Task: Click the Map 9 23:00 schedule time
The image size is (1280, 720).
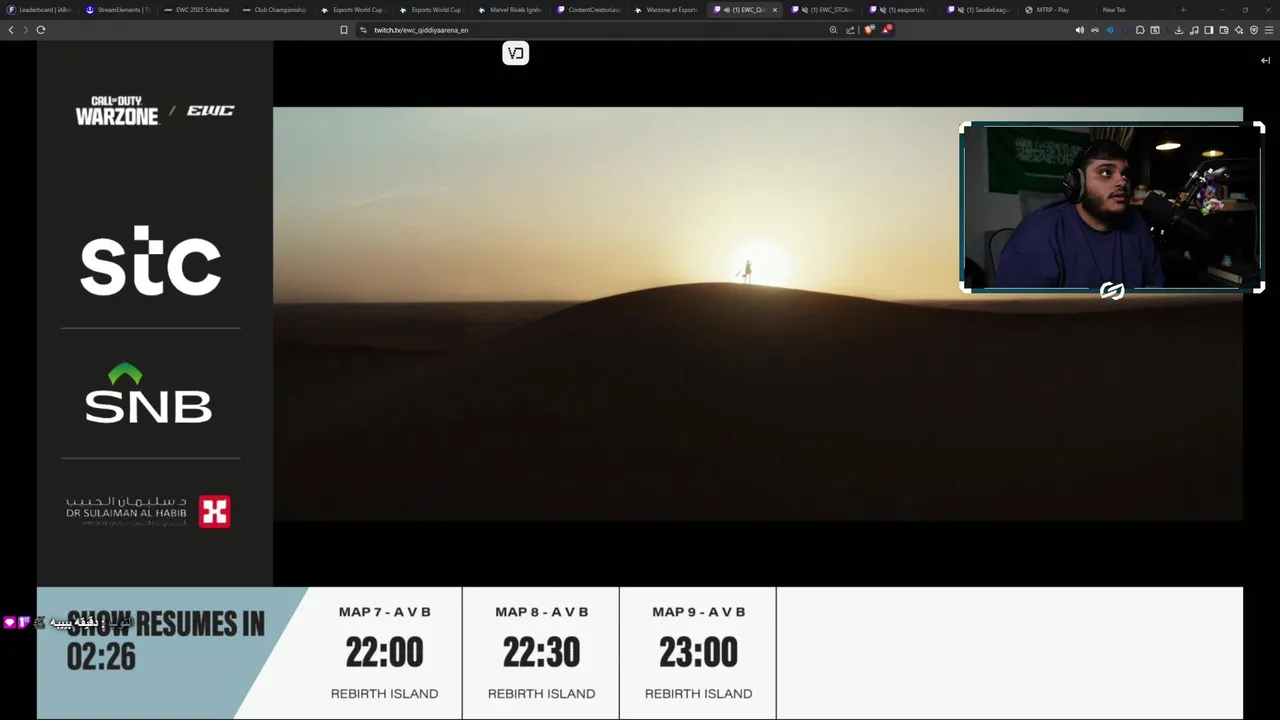Action: [698, 653]
